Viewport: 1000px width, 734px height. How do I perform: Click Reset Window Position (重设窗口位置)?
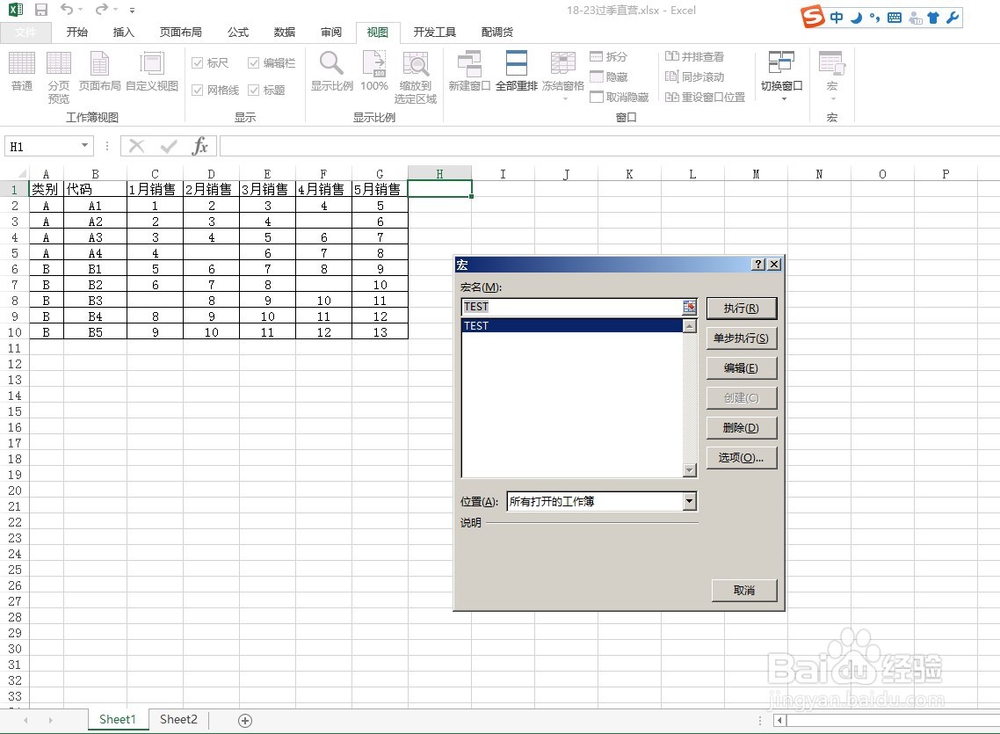(x=705, y=97)
